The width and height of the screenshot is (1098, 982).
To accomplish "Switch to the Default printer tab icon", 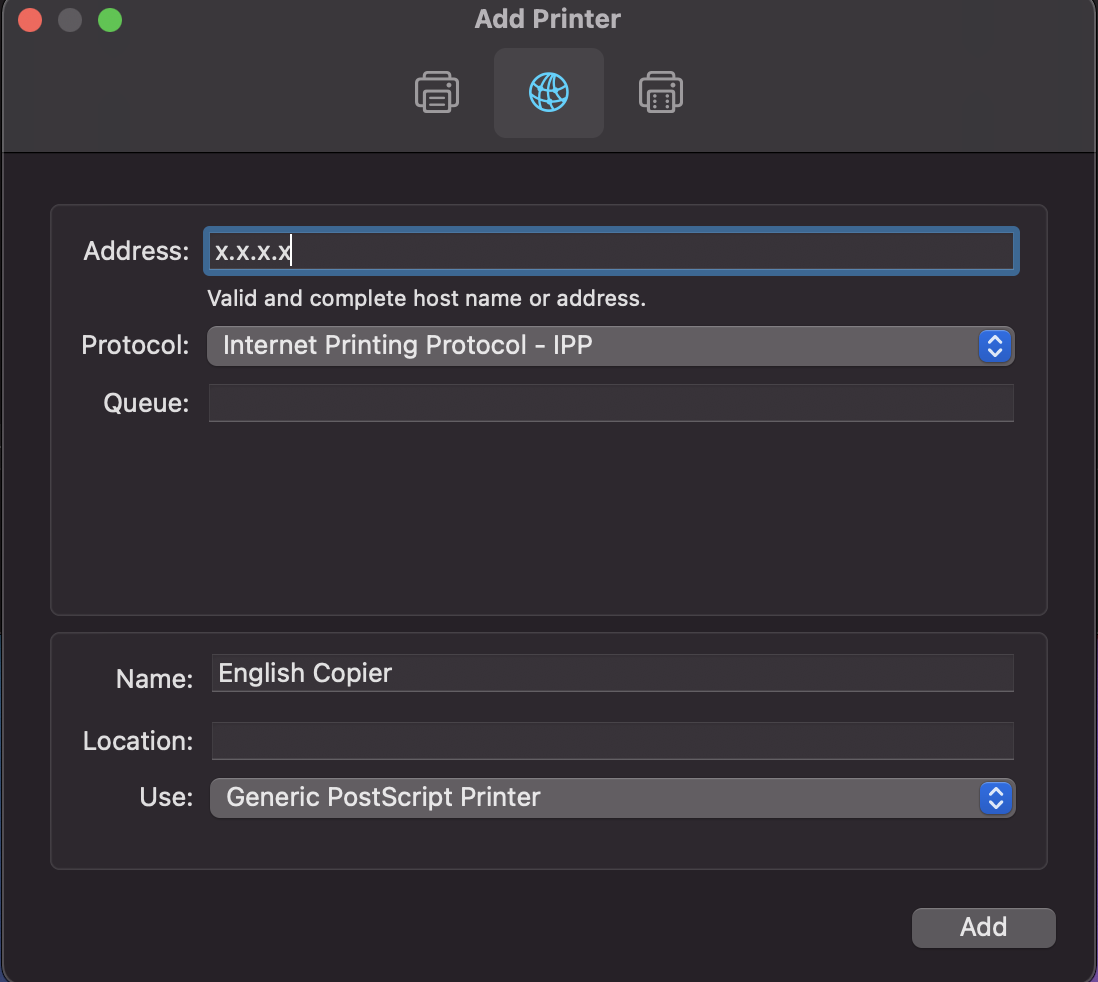I will click(x=437, y=93).
